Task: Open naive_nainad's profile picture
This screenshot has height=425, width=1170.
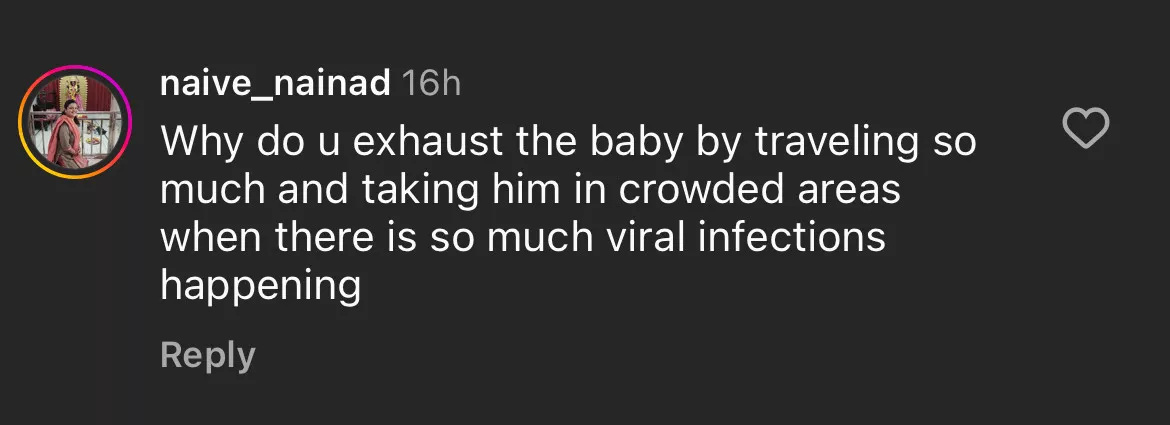Action: click(76, 122)
